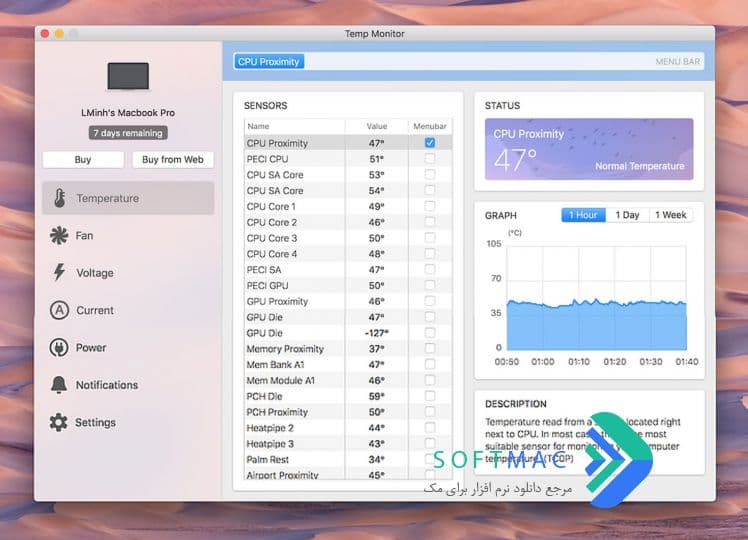Click the fan blade icon

click(59, 235)
